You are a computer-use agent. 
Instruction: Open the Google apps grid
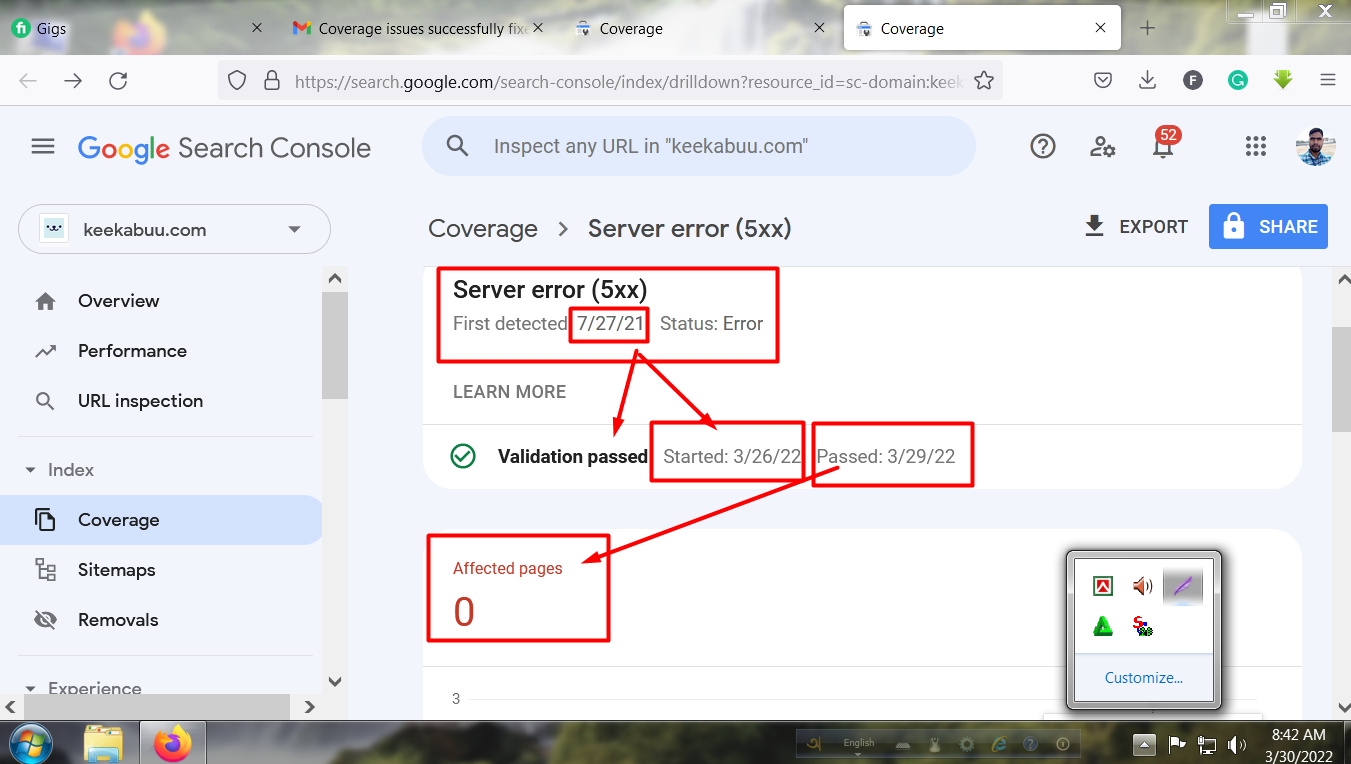[1256, 147]
